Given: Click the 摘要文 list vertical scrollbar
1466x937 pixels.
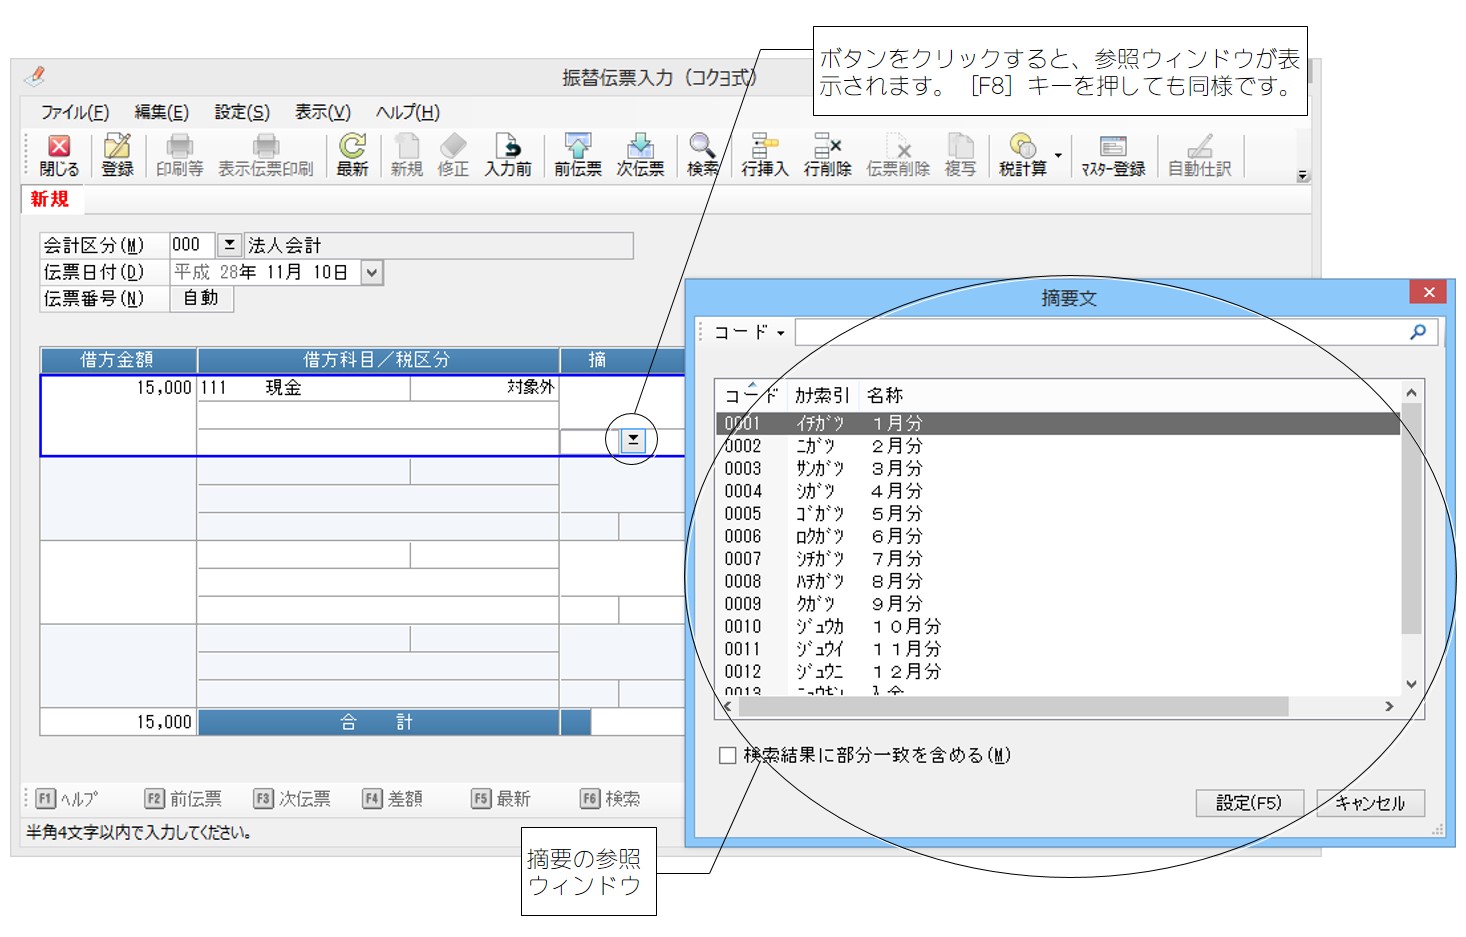Looking at the screenshot, I should [x=1411, y=520].
